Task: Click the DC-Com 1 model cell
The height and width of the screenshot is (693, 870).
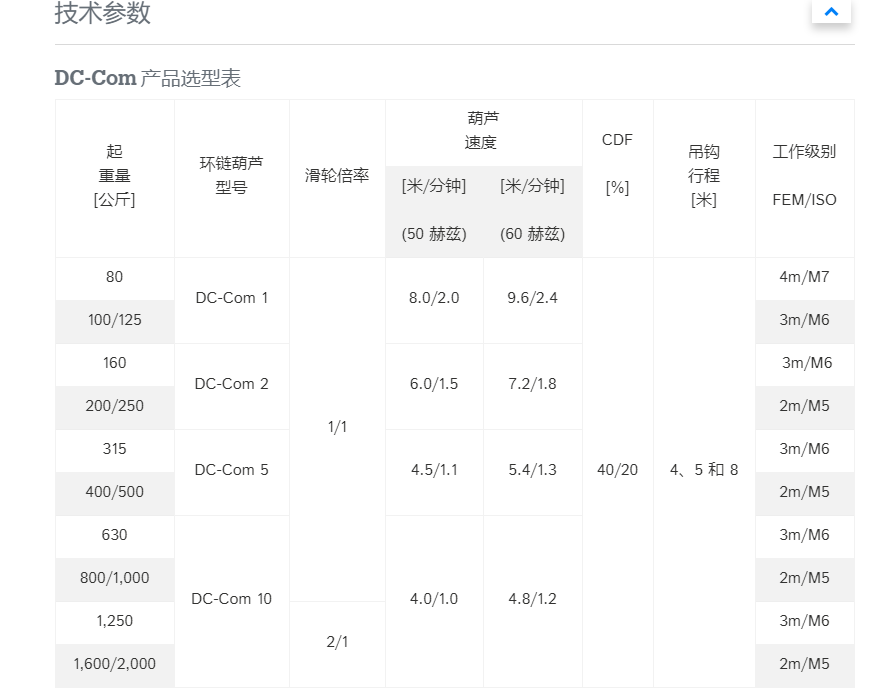Action: (x=231, y=298)
